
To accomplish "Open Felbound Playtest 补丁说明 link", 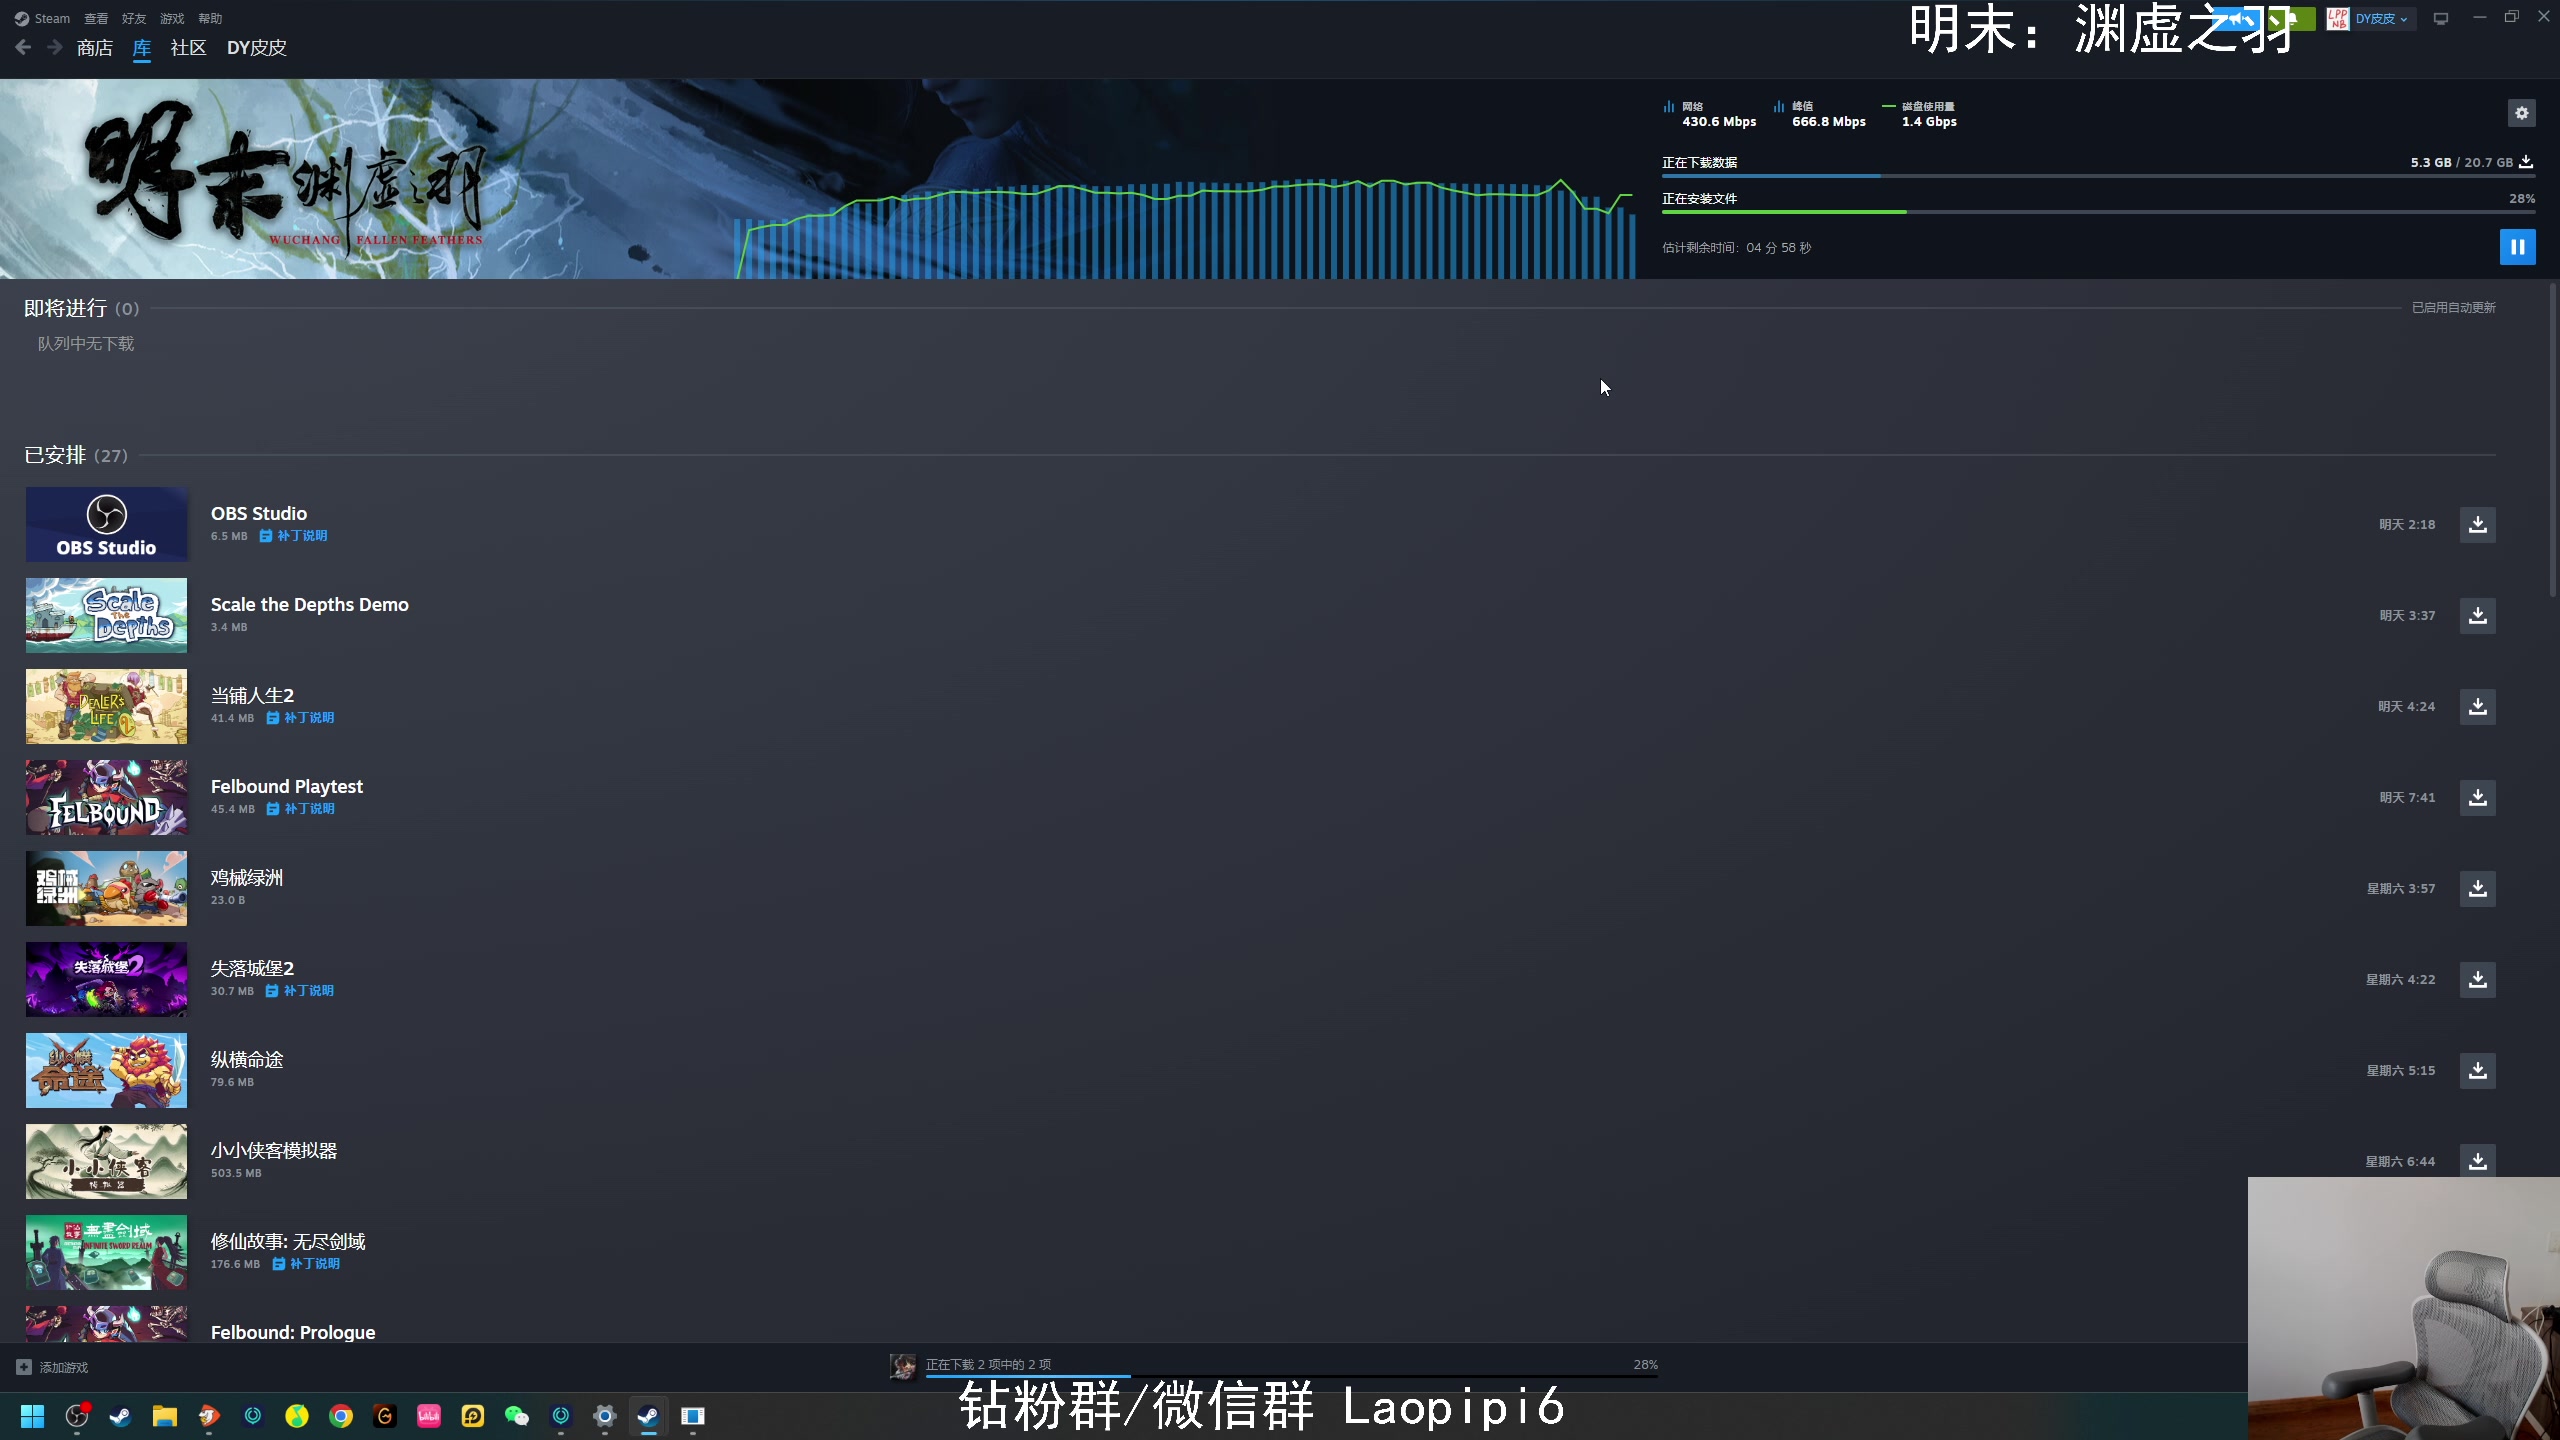I will pos(300,809).
